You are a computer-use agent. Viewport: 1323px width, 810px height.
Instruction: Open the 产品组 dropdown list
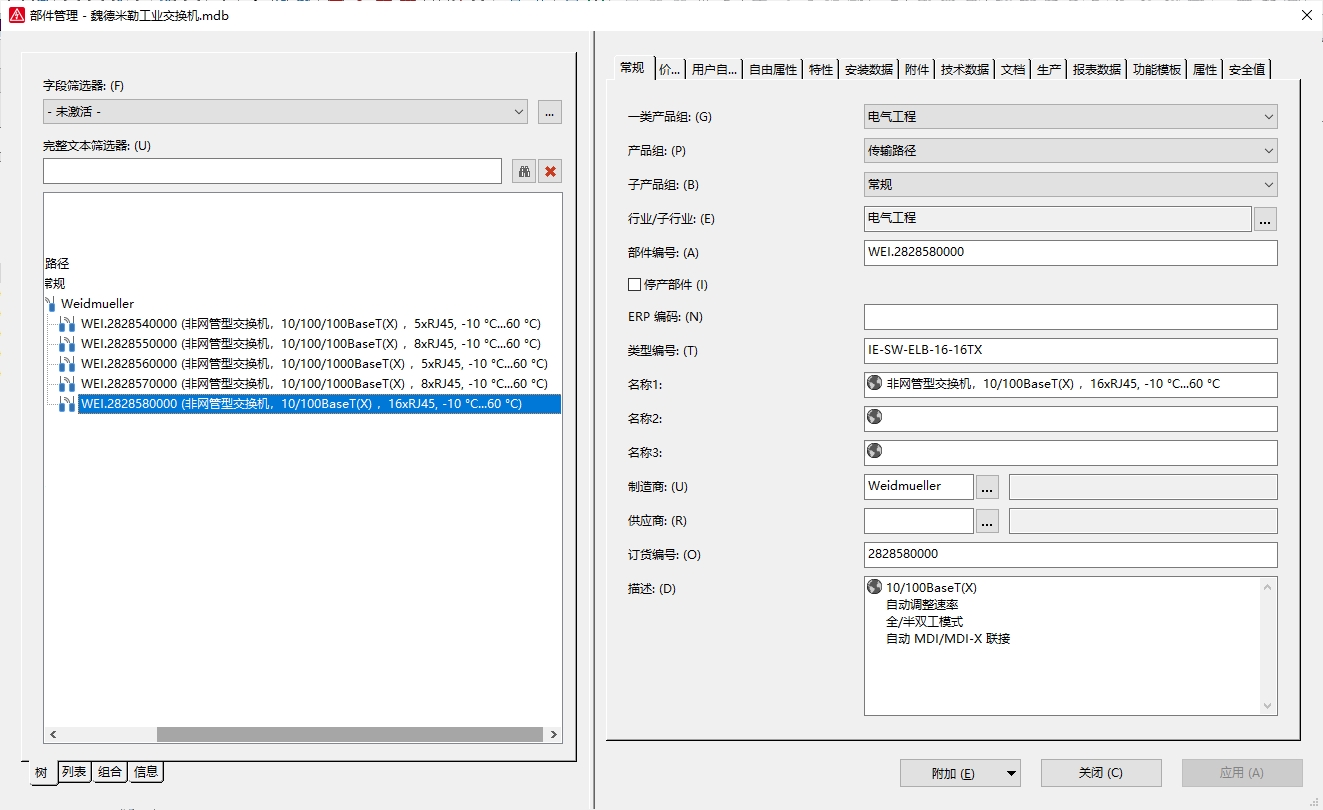pos(1268,151)
